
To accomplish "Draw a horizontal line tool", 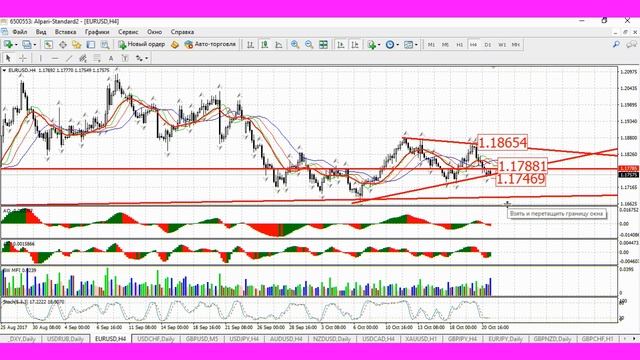I will tap(55, 58).
